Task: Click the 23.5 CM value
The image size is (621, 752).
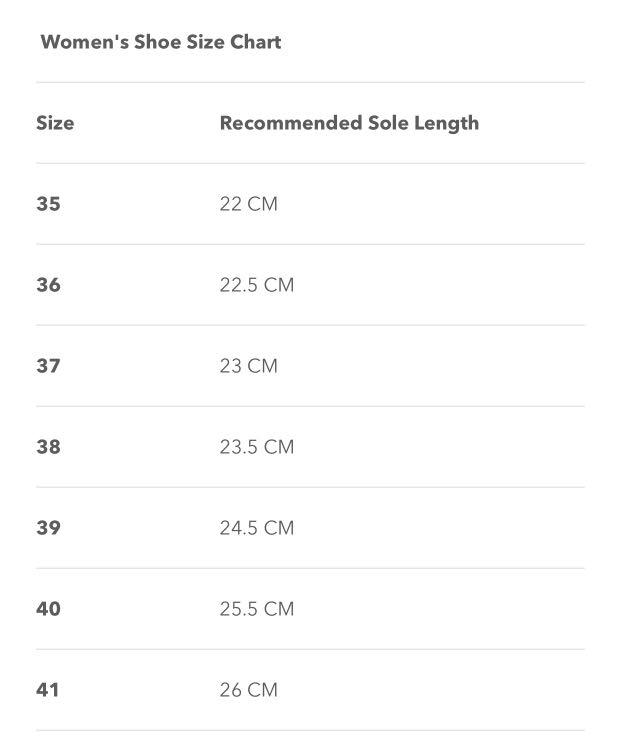Action: tap(257, 447)
